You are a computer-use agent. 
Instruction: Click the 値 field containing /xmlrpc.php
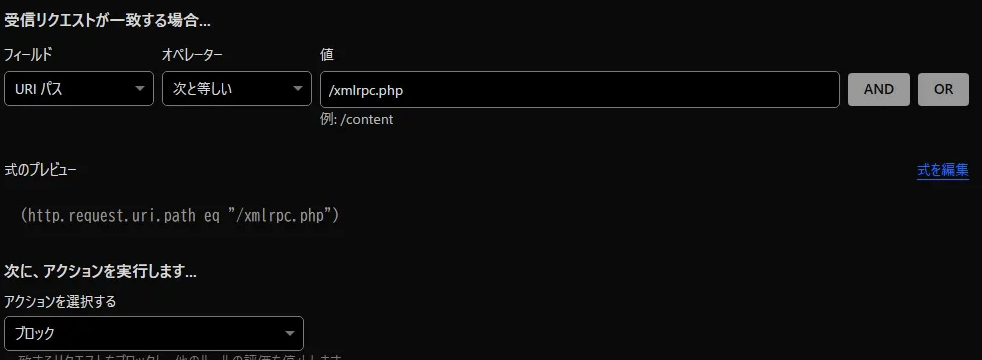coord(579,90)
